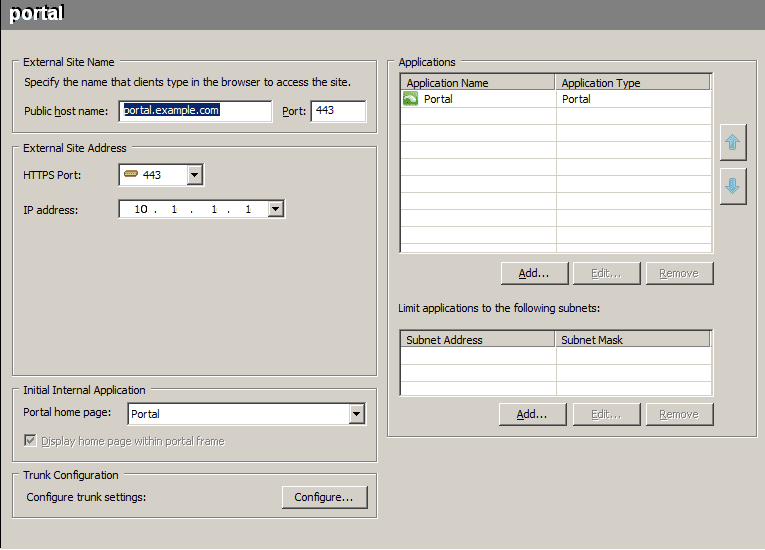This screenshot has height=550, width=765.
Task: Add a new application to the list
Action: [534, 273]
